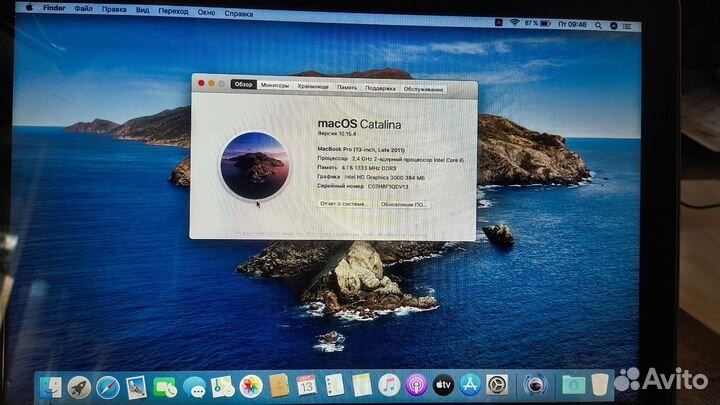
Task: Open Finder from the dock
Action: [51, 387]
